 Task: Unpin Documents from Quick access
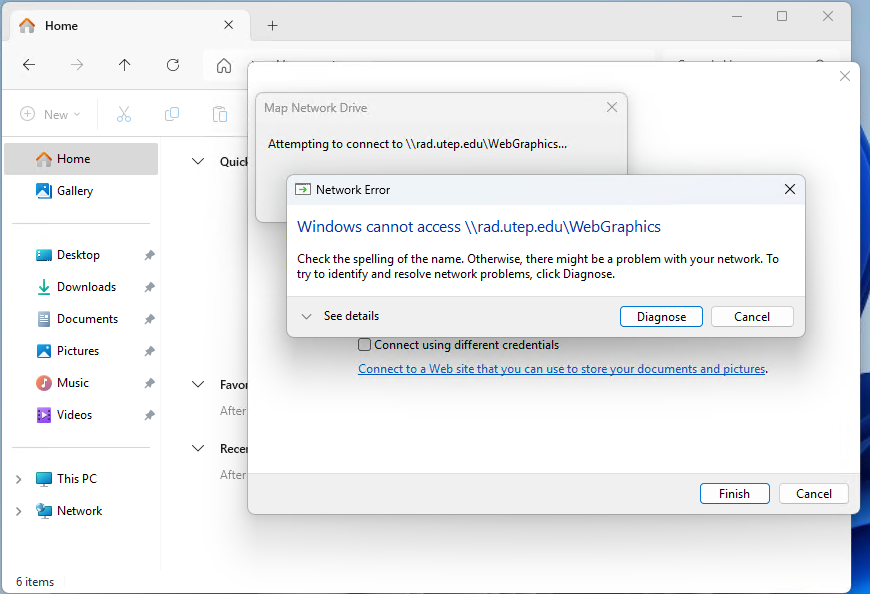pos(150,319)
